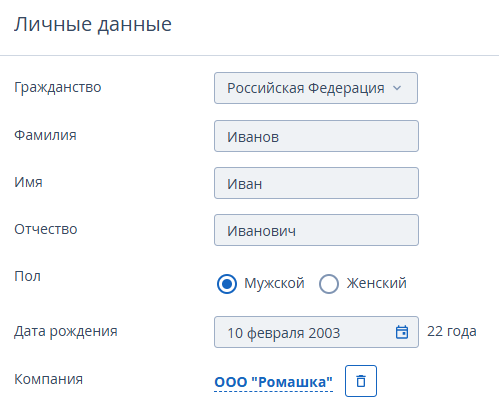
Task: Open the calendar picker icon in birth date field
Action: (402, 332)
